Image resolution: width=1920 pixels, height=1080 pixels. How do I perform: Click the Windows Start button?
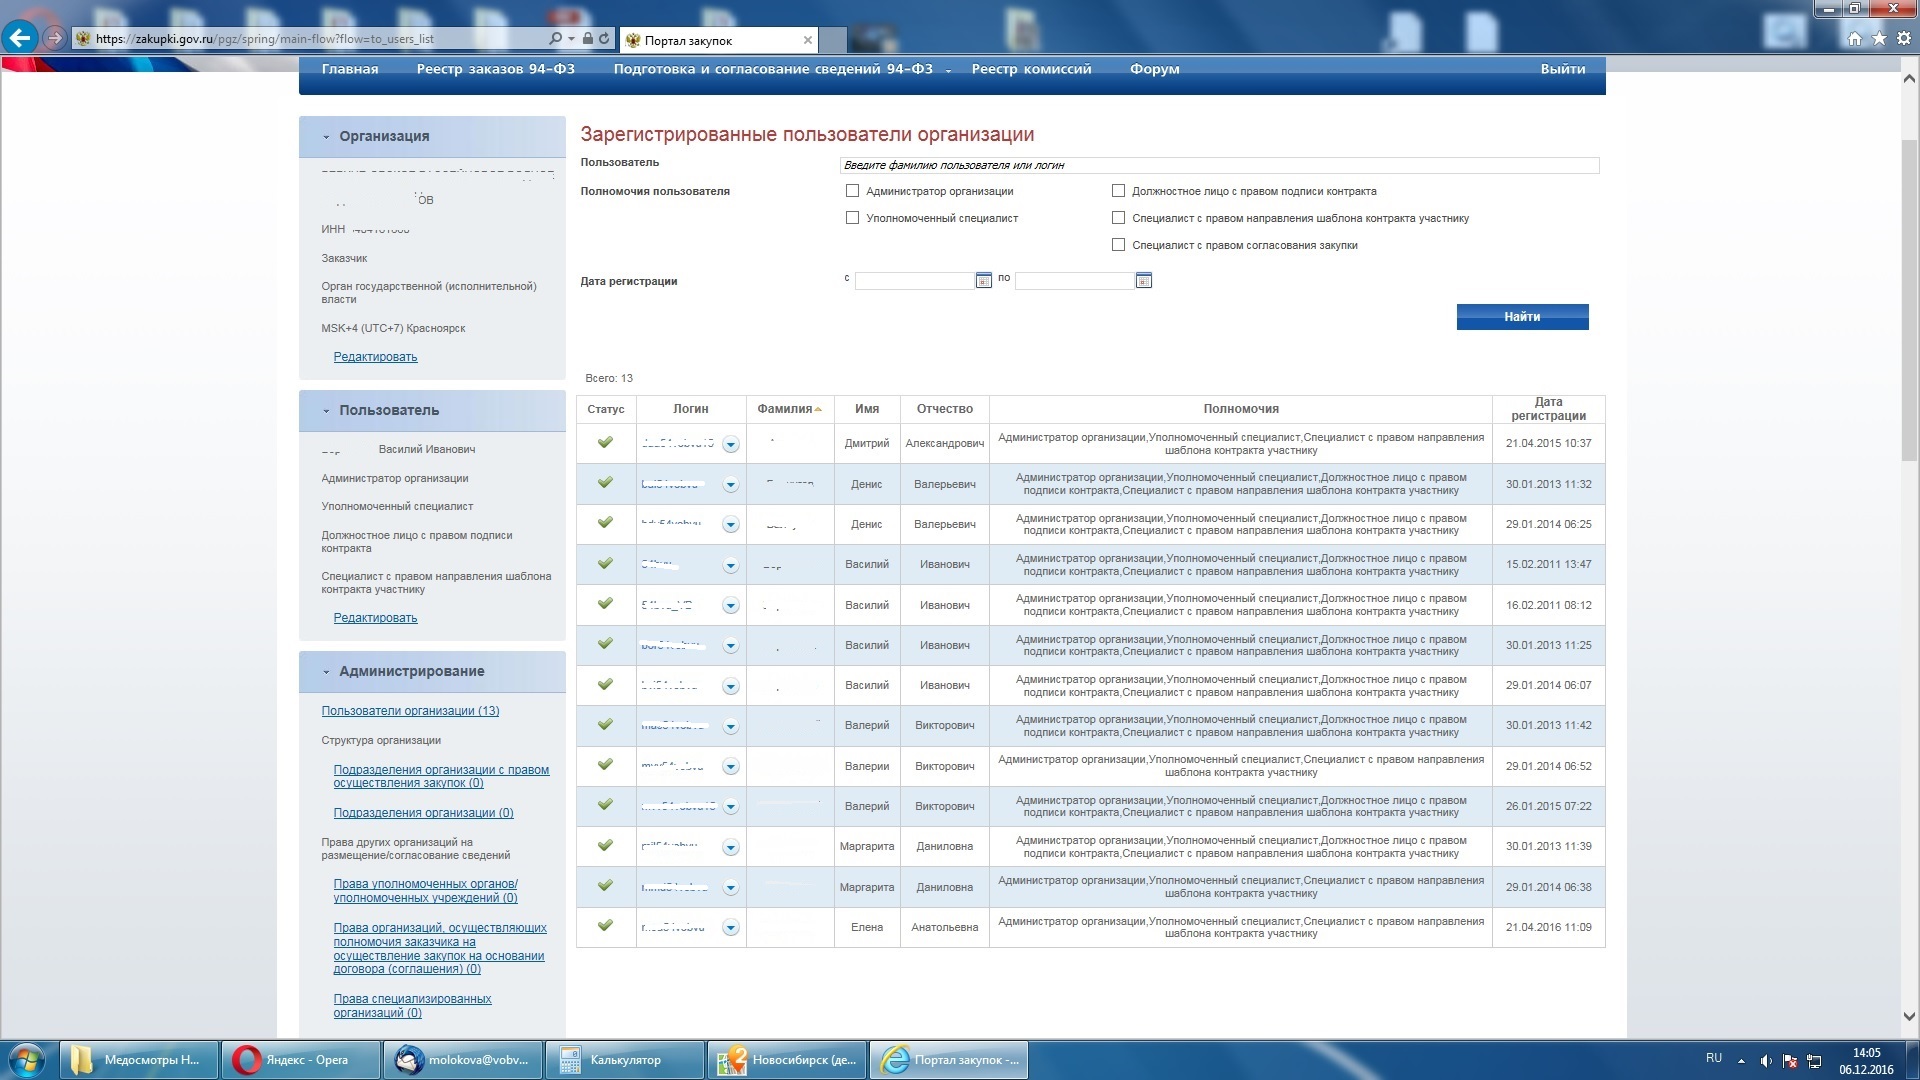point(27,1060)
